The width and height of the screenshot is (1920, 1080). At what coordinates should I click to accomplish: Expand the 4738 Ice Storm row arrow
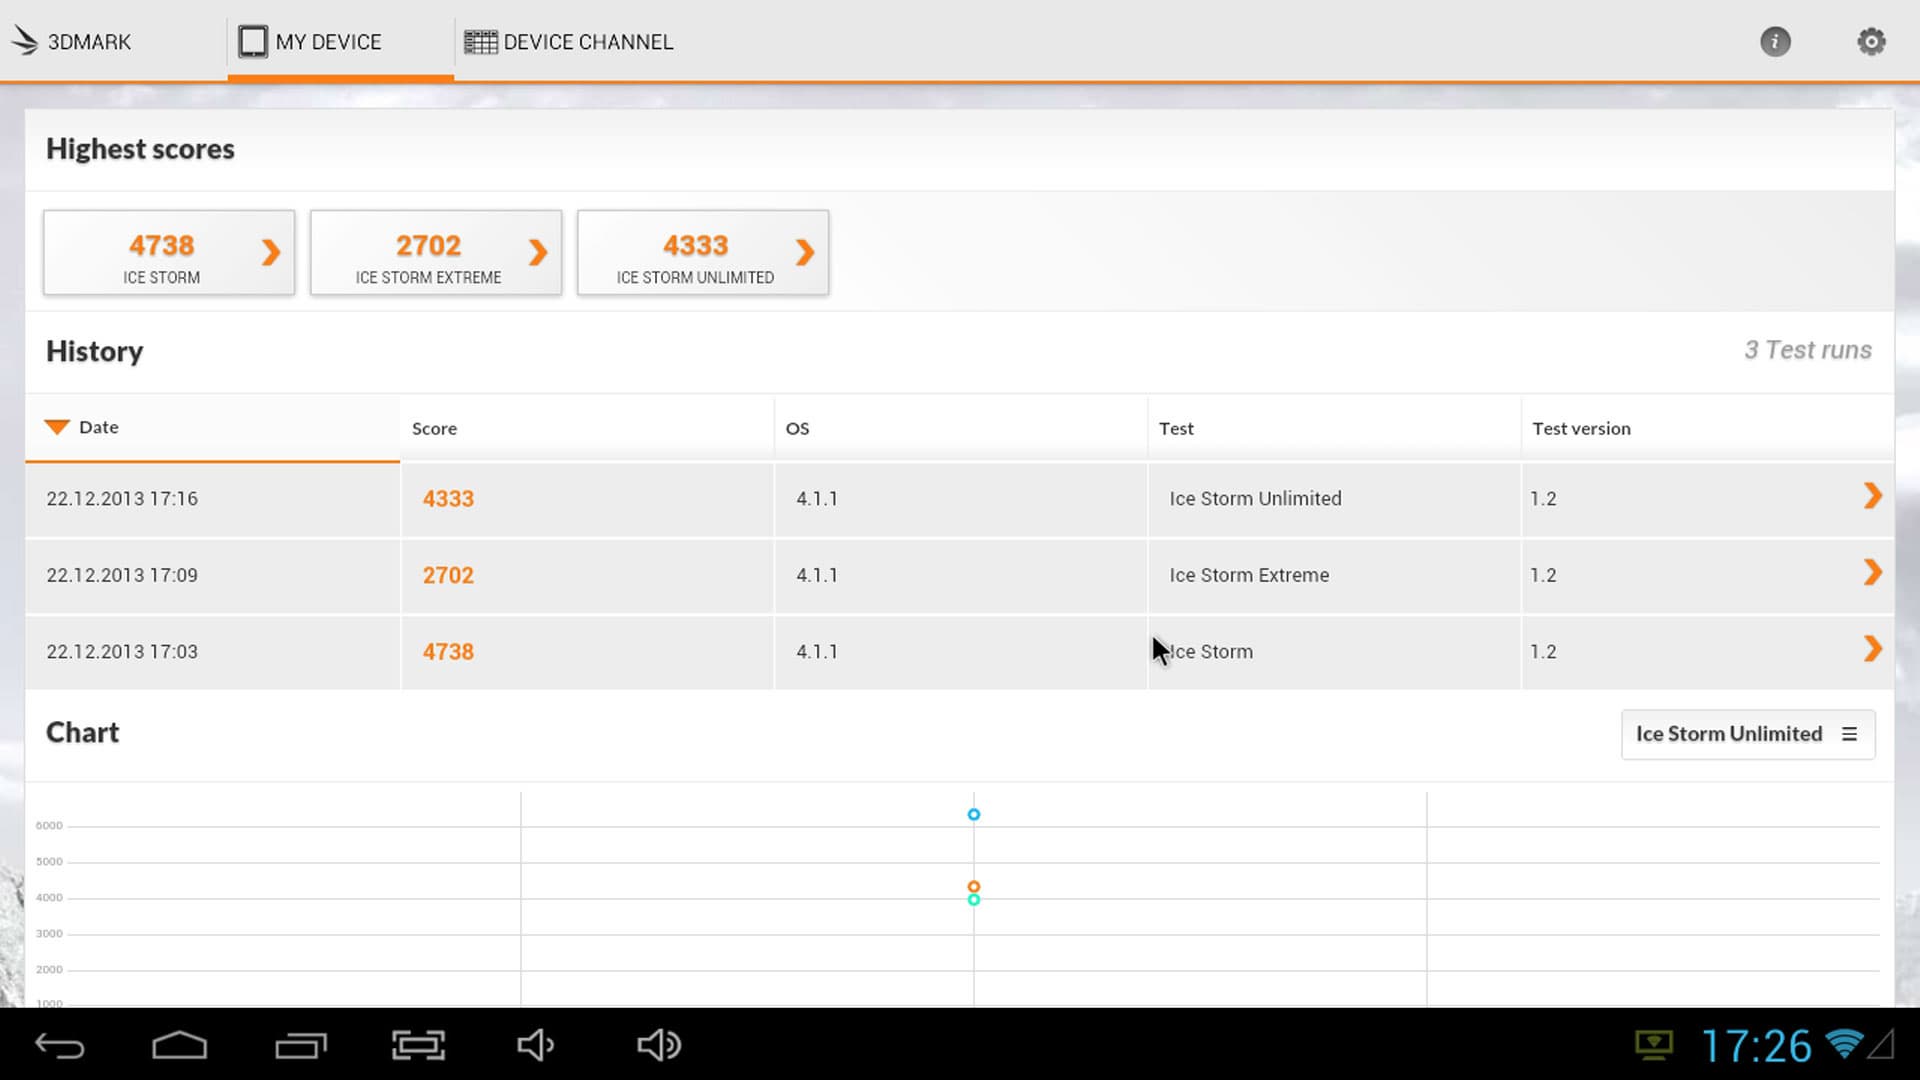[x=1872, y=649]
